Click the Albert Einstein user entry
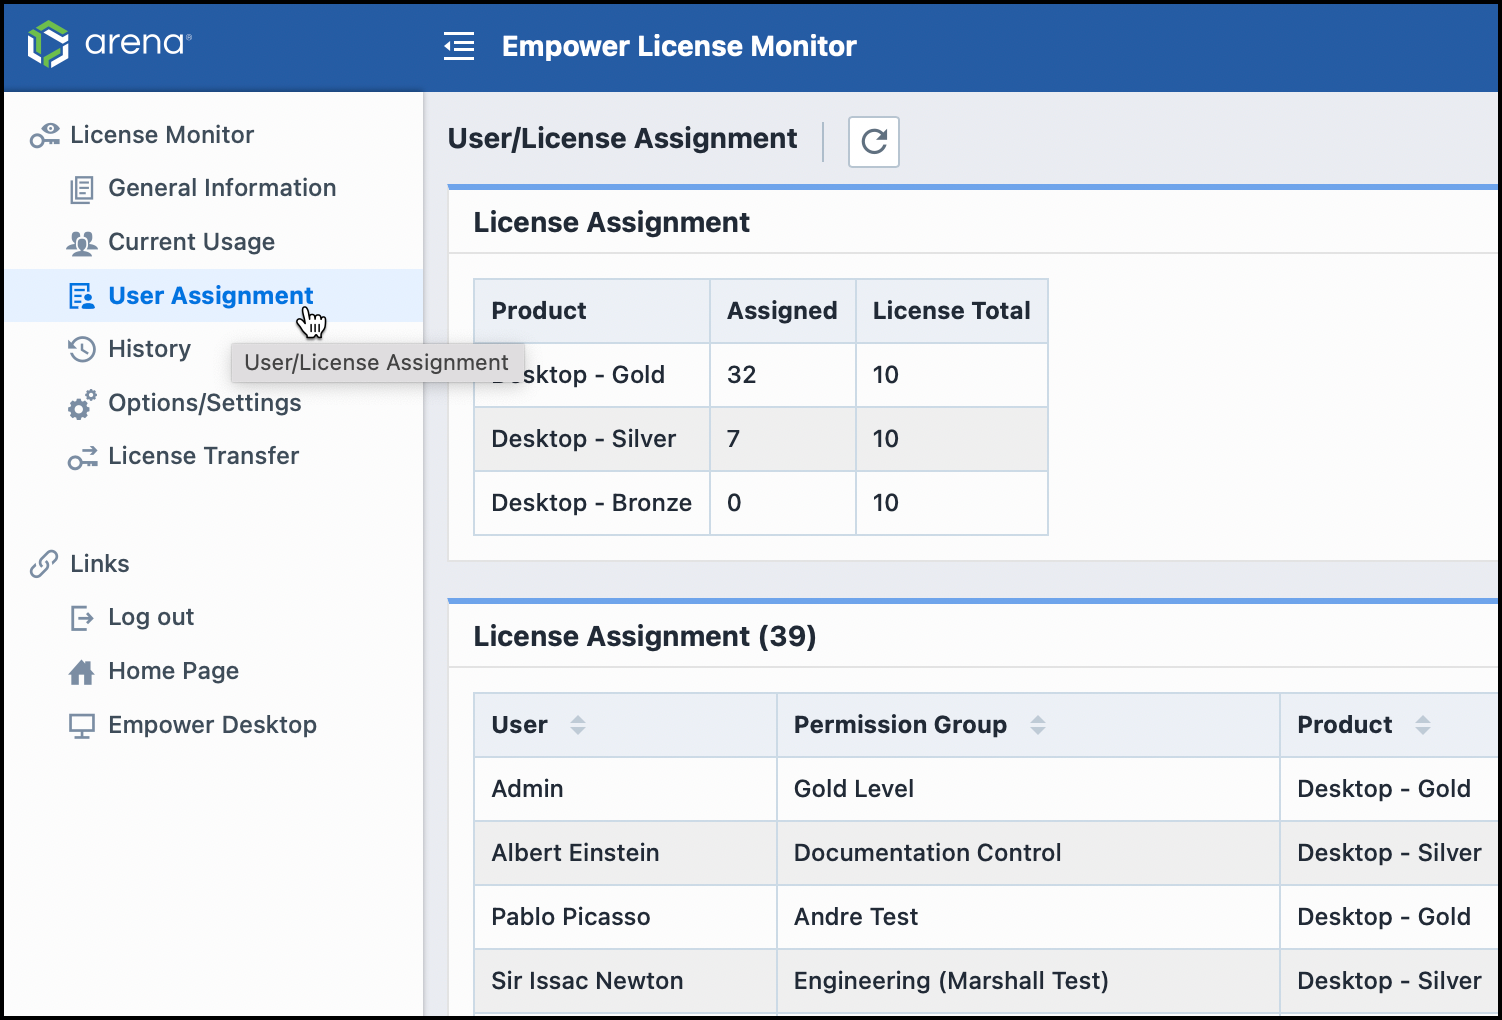Viewport: 1502px width, 1020px height. [x=575, y=853]
